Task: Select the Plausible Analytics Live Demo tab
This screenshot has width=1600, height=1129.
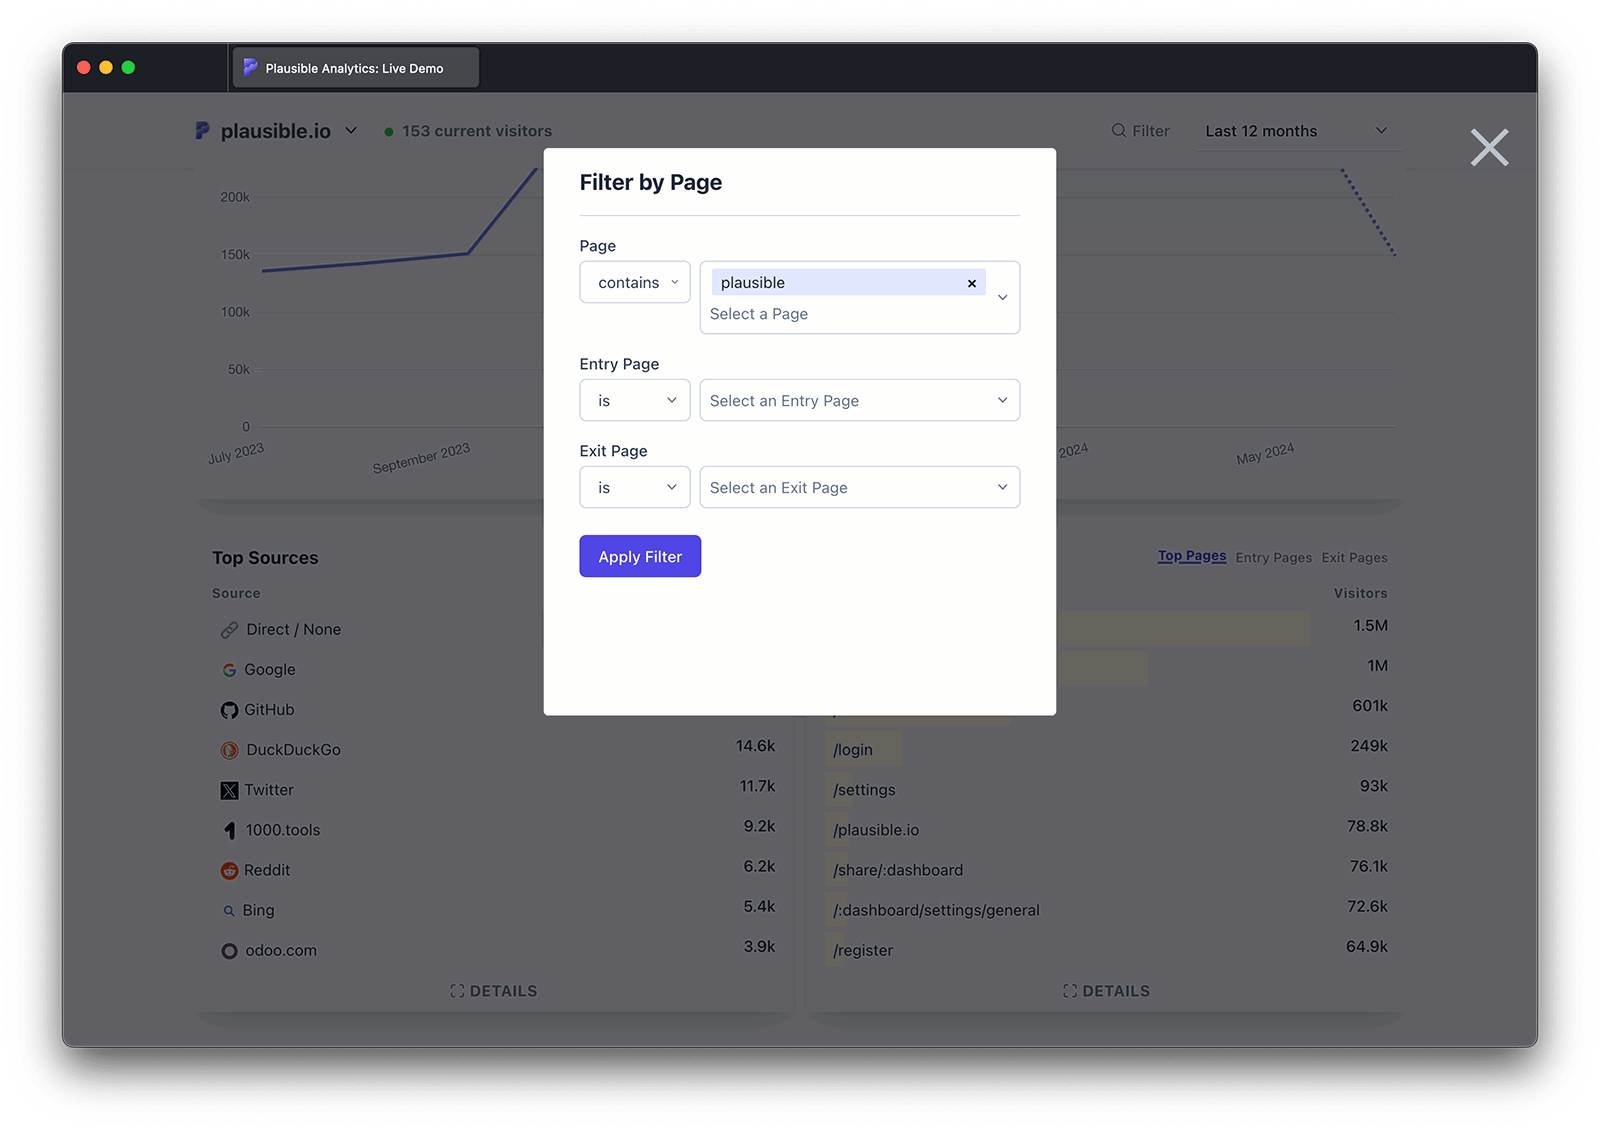Action: (x=355, y=68)
